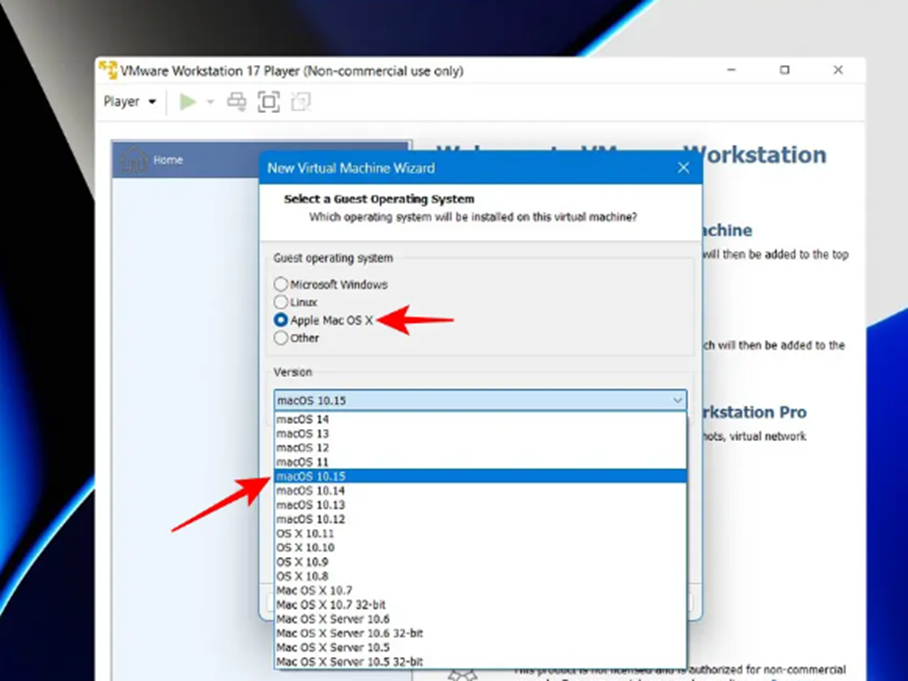Maximize the VMware Workstation Player window
This screenshot has width=908, height=681.
(785, 70)
